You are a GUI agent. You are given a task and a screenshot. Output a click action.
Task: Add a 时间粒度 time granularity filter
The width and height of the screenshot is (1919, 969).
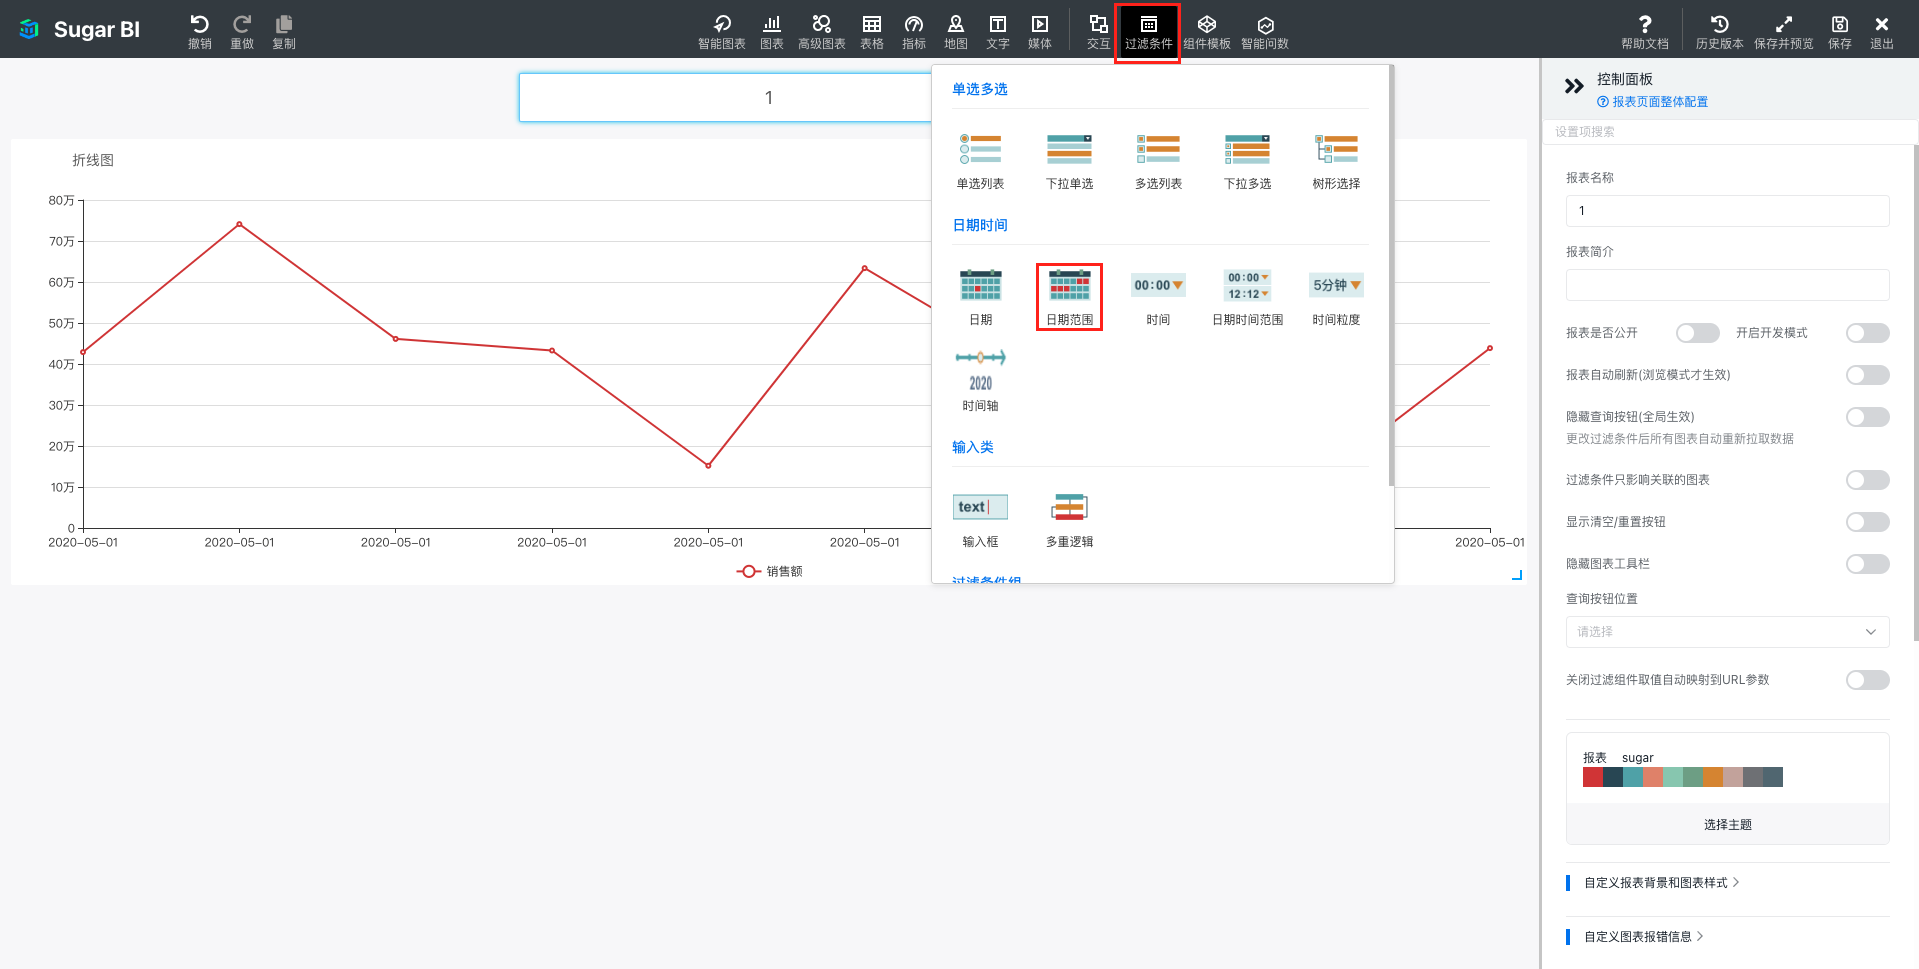click(1336, 297)
